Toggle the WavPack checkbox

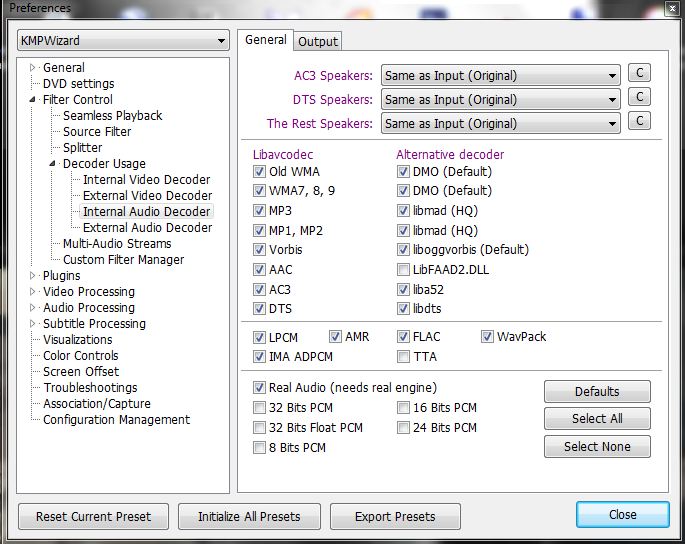(x=487, y=336)
